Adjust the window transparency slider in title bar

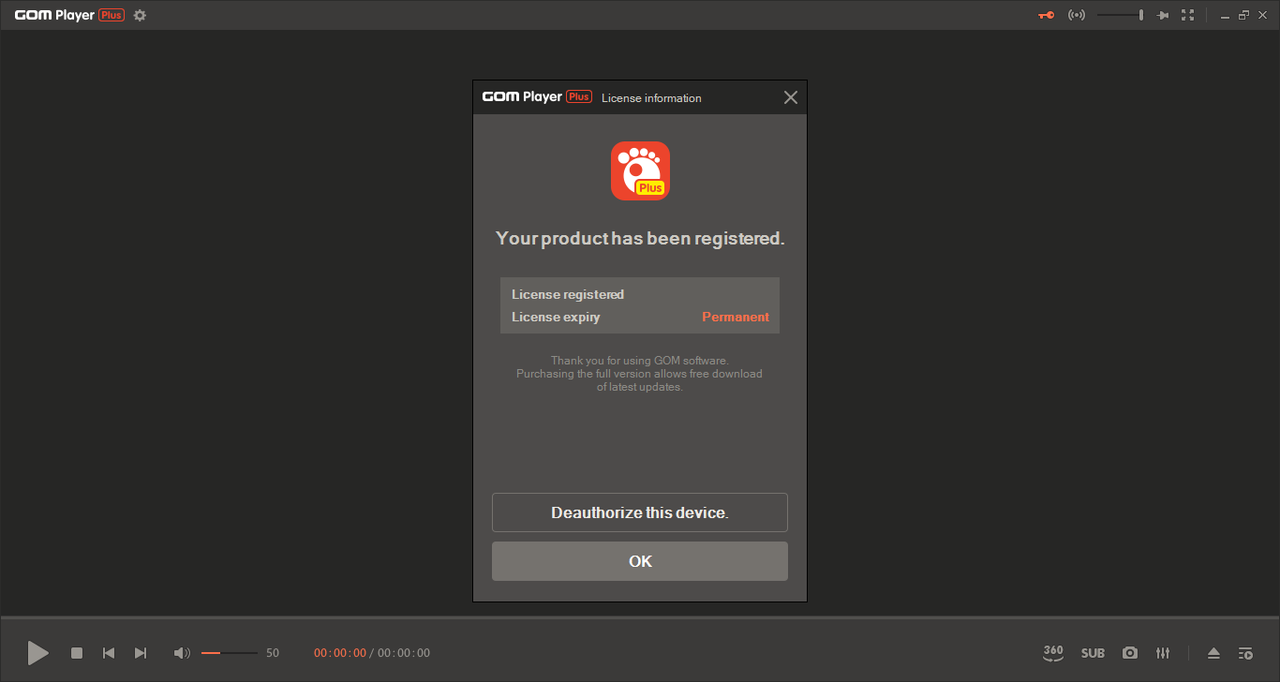pos(1120,15)
